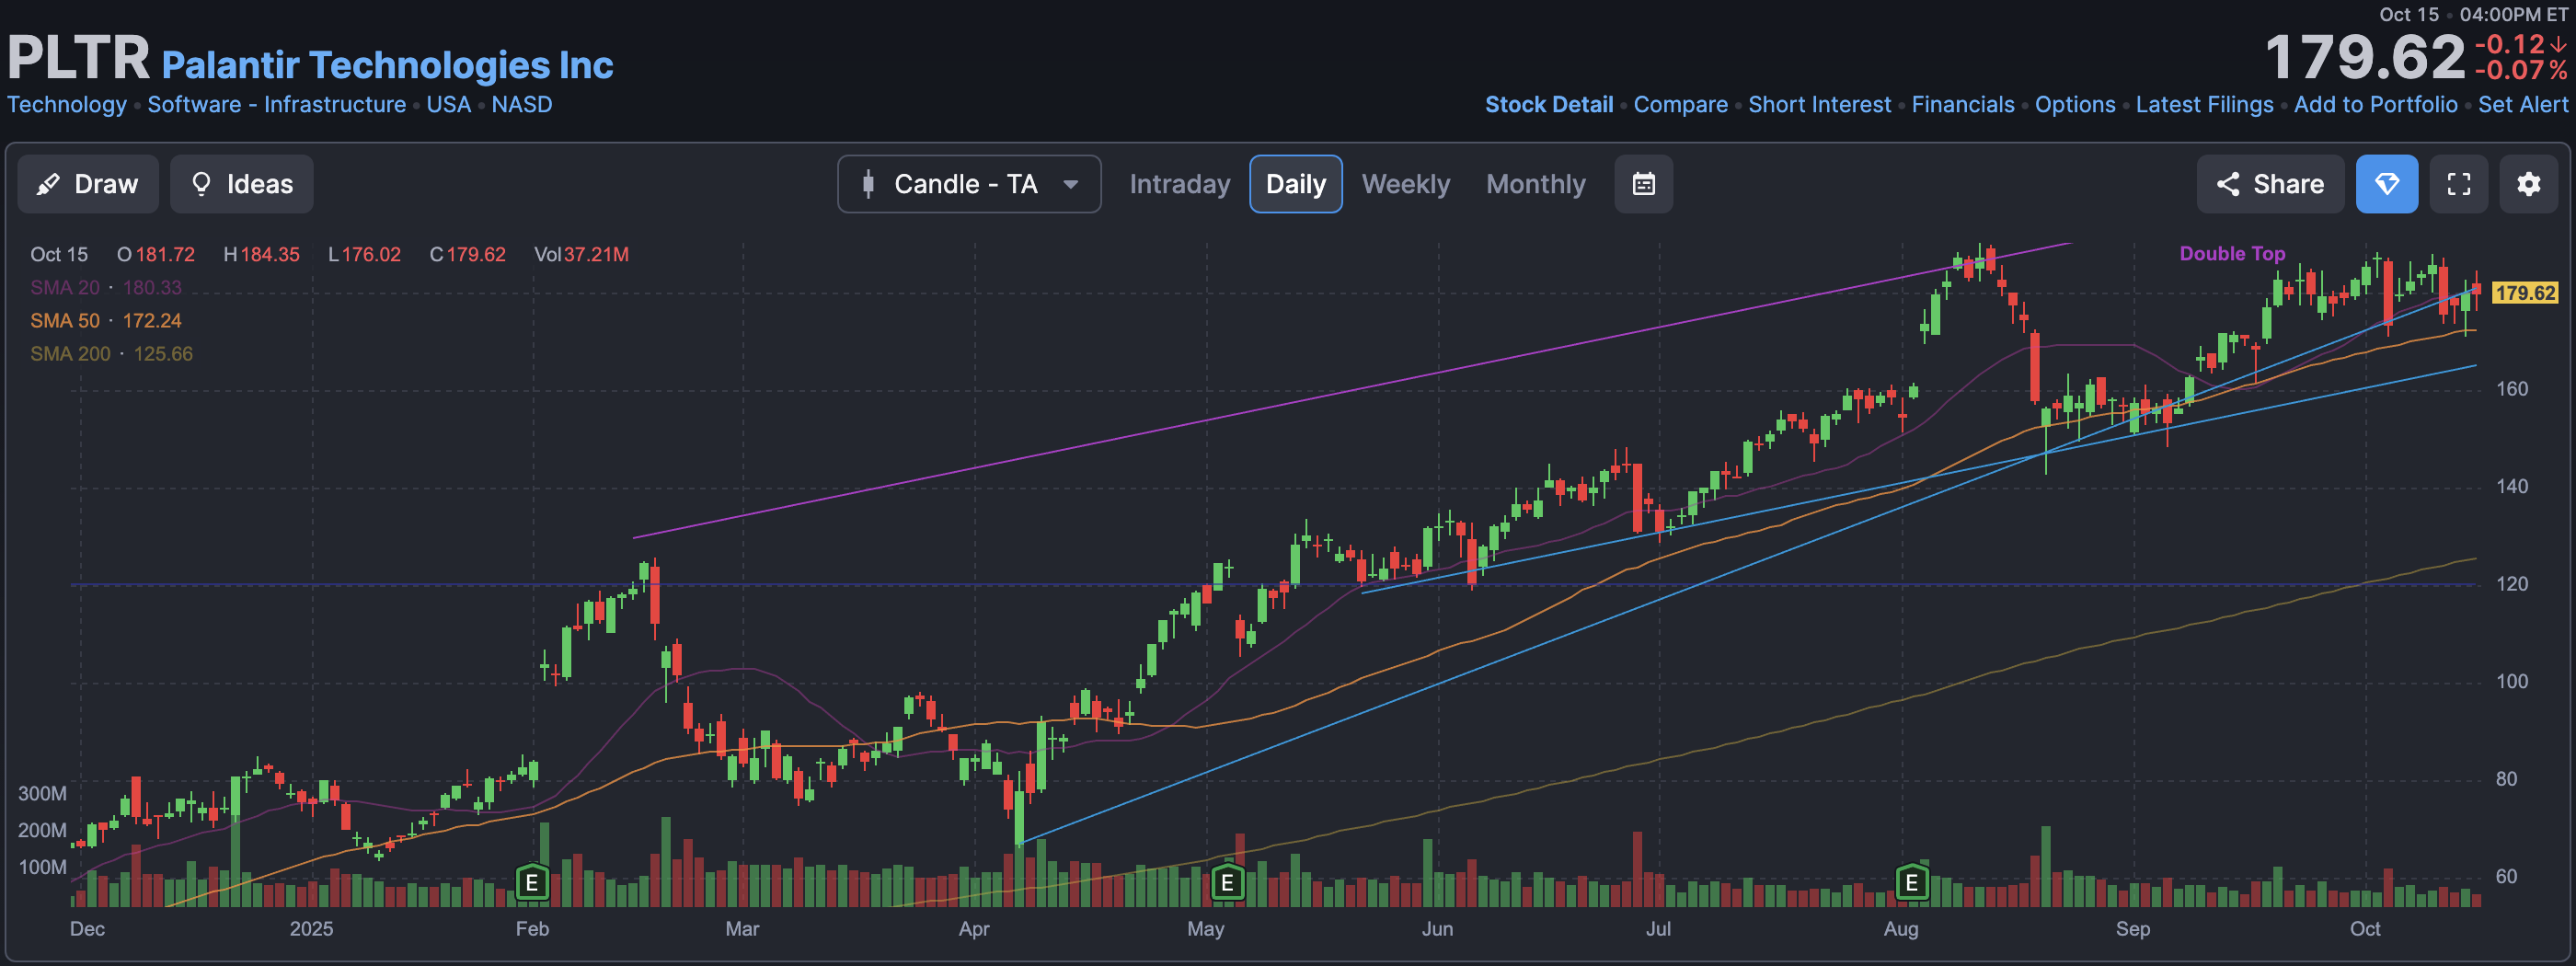The image size is (2576, 966).
Task: Open chart settings gear
Action: pyautogui.click(x=2528, y=184)
